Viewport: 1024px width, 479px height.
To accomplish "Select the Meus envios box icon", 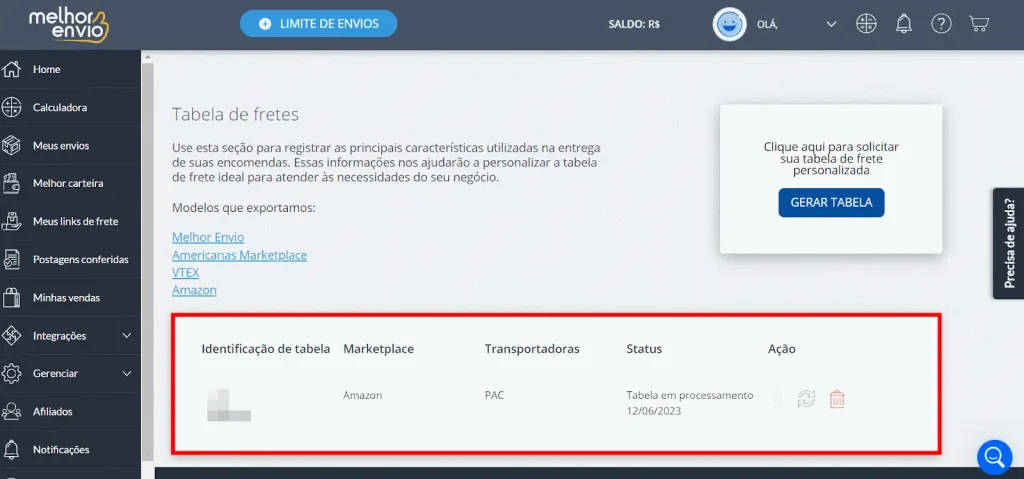I will pos(12,145).
